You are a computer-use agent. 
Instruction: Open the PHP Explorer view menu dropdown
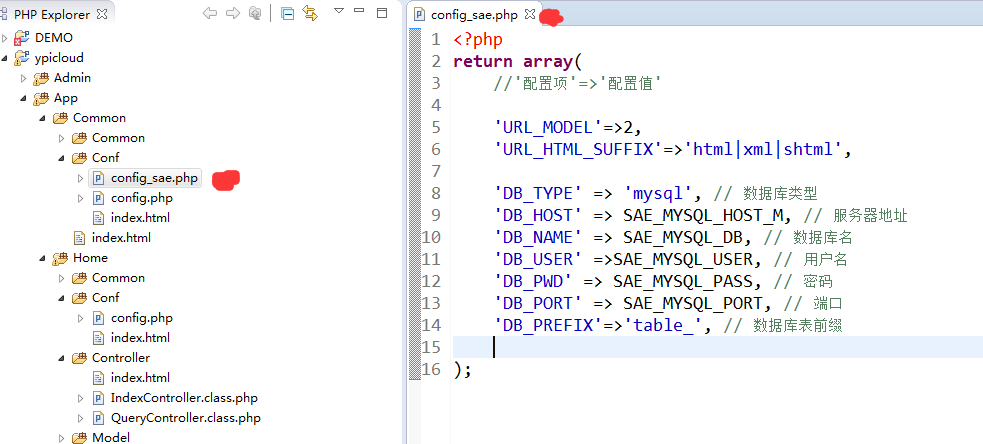click(x=339, y=12)
